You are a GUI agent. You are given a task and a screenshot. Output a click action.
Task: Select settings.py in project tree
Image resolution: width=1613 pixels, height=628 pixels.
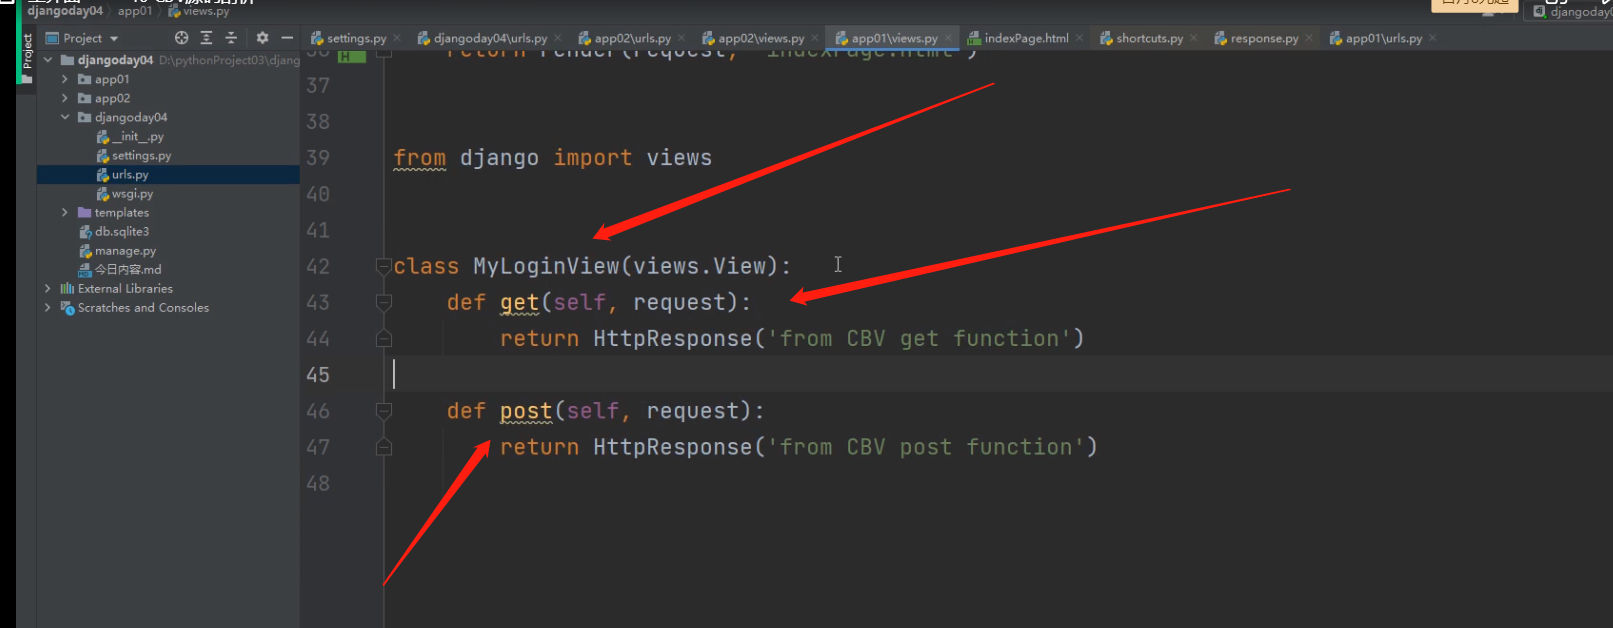(134, 155)
